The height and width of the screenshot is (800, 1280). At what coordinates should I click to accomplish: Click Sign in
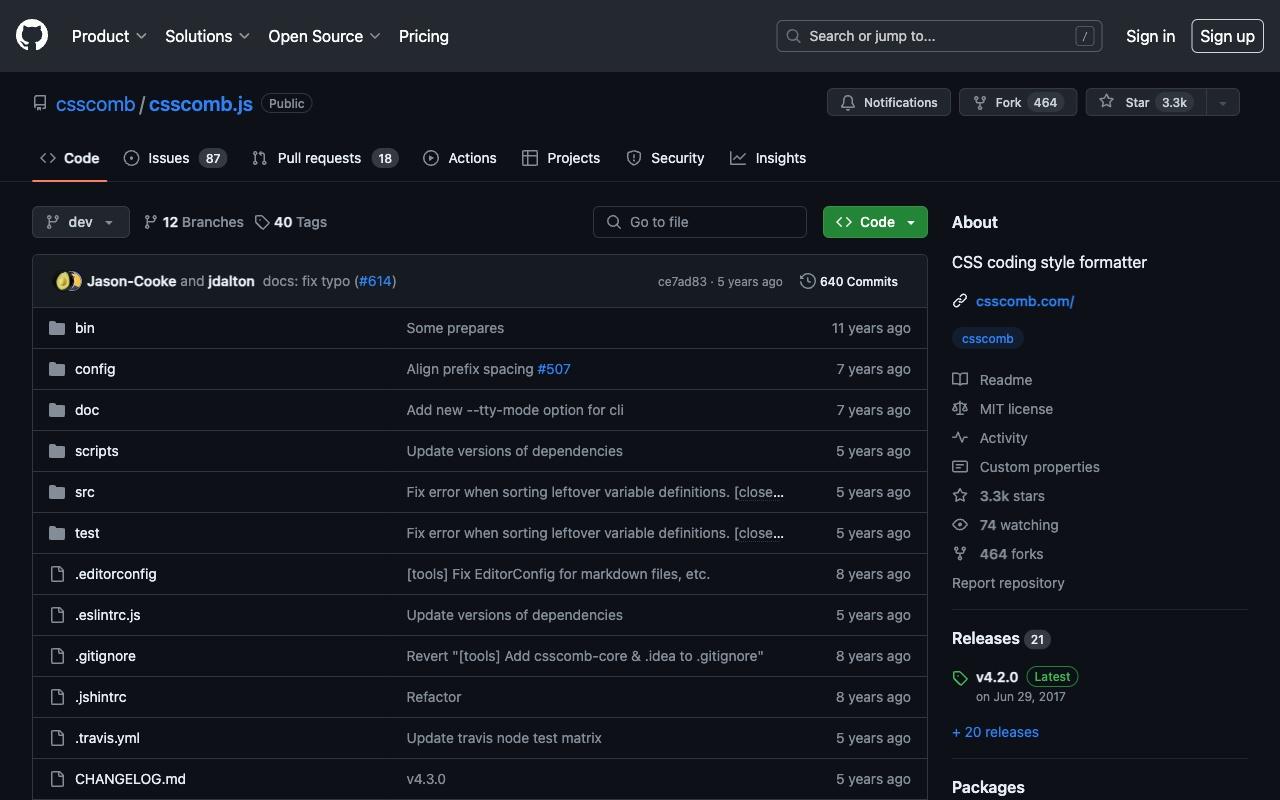click(x=1150, y=36)
